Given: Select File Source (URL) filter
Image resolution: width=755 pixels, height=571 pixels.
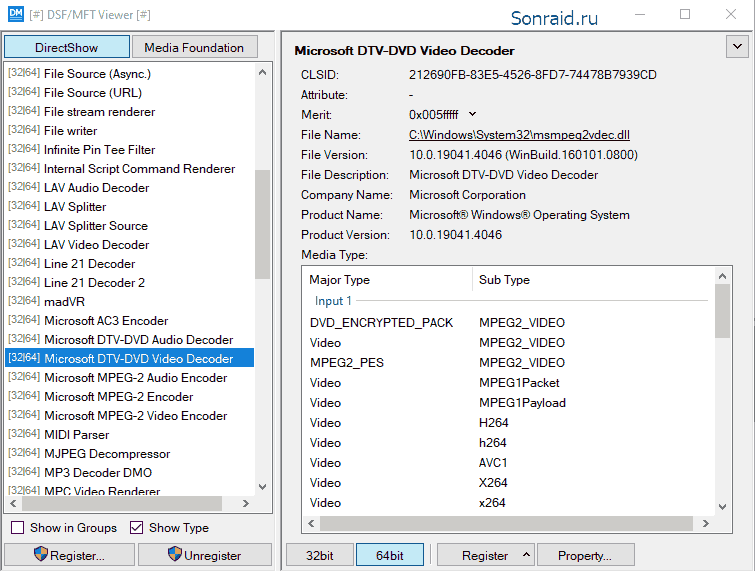Looking at the screenshot, I should (130, 92).
